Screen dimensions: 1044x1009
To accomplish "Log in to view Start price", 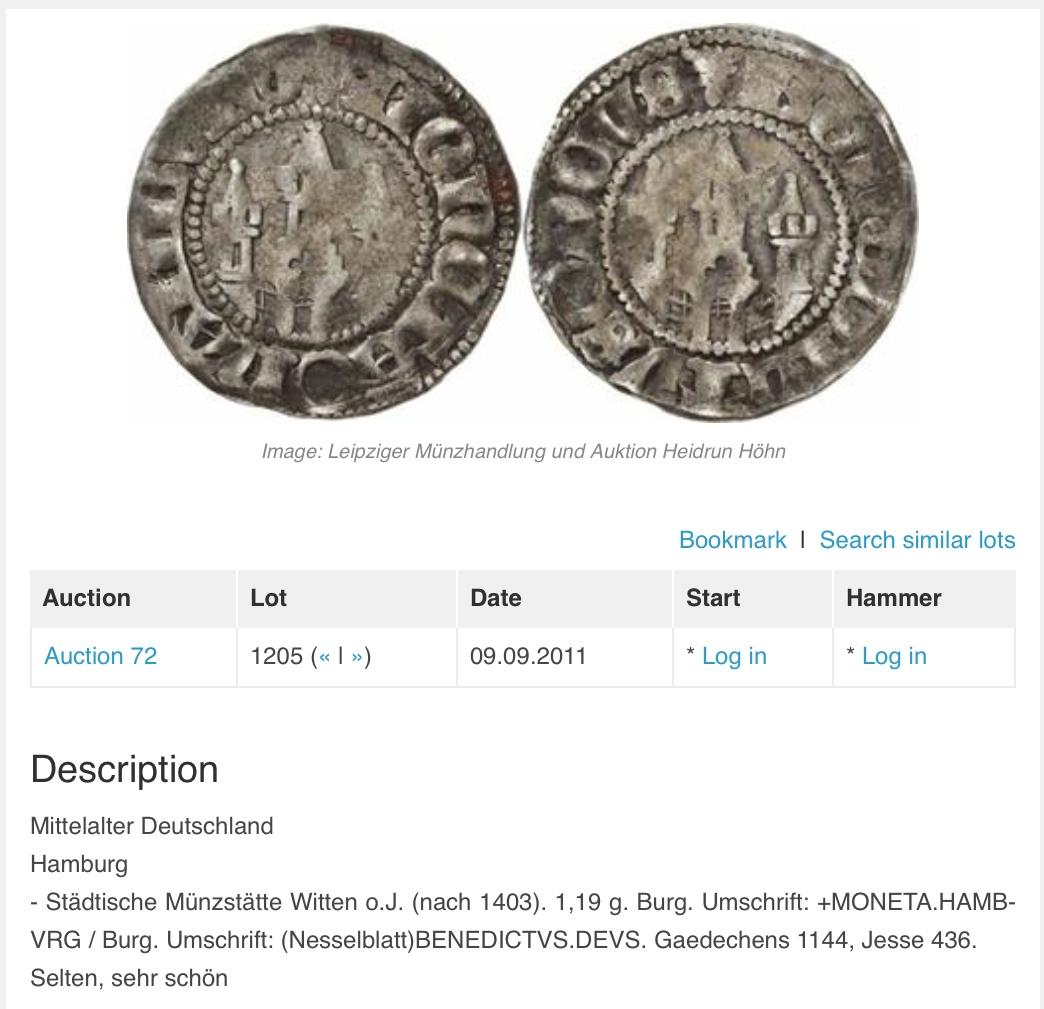I will (x=734, y=656).
